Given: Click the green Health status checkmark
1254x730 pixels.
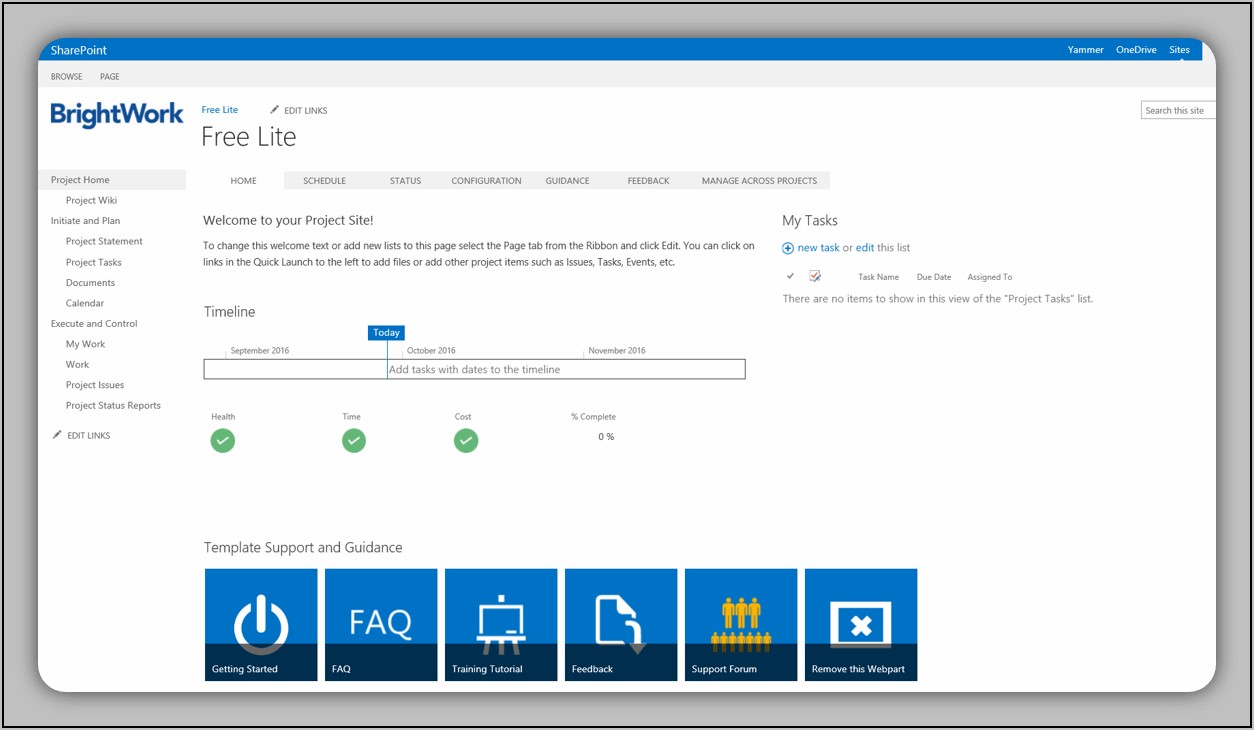Looking at the screenshot, I should click(223, 440).
